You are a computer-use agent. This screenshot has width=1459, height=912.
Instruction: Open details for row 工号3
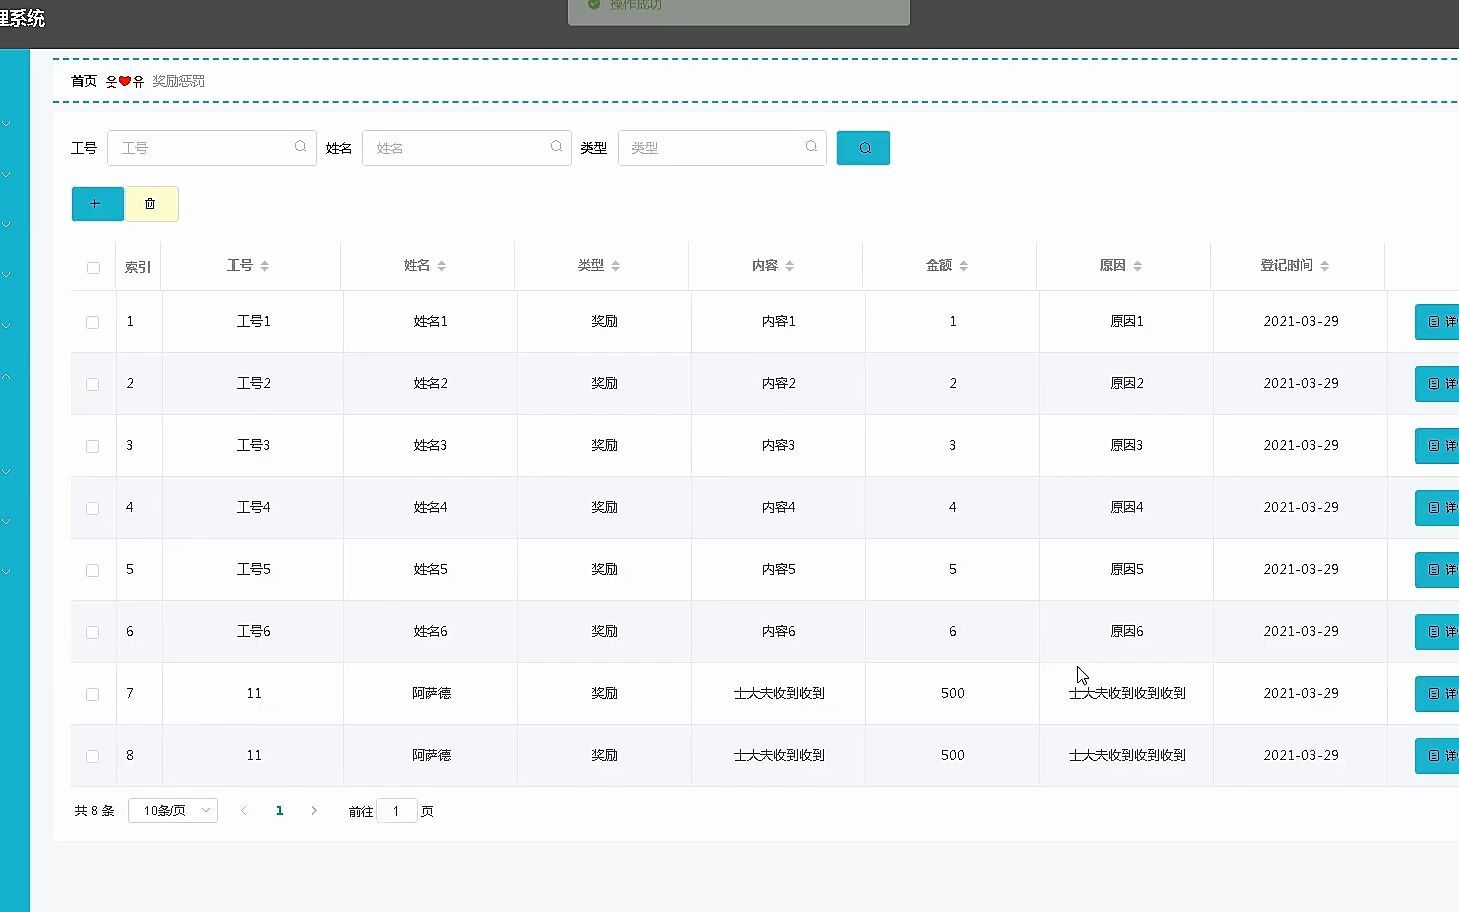[1438, 446]
